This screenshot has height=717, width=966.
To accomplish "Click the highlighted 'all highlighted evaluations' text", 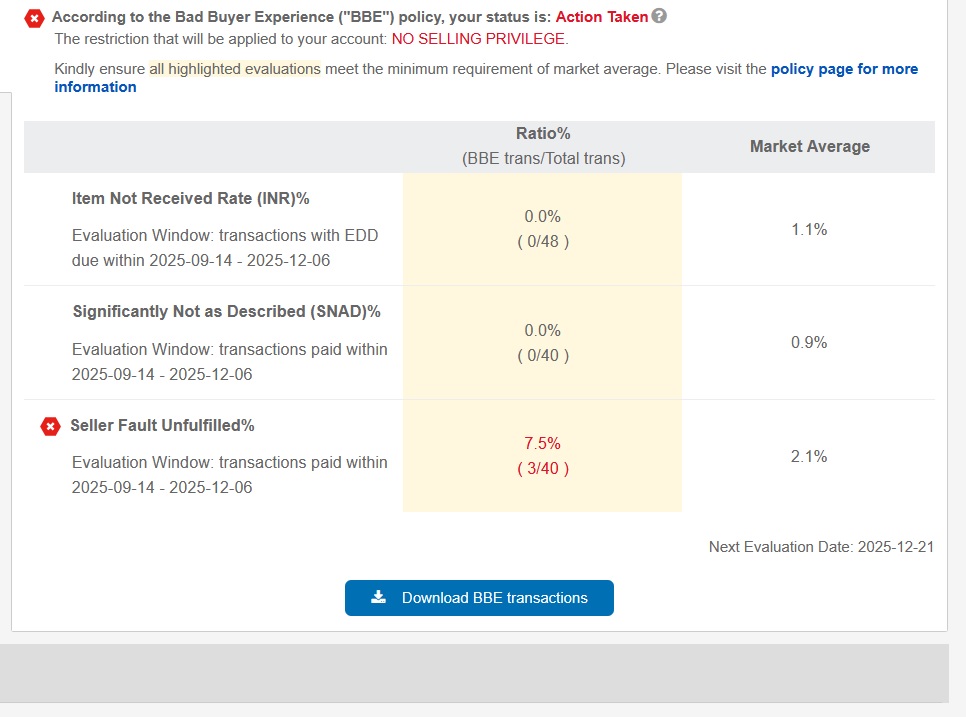I will tap(235, 69).
